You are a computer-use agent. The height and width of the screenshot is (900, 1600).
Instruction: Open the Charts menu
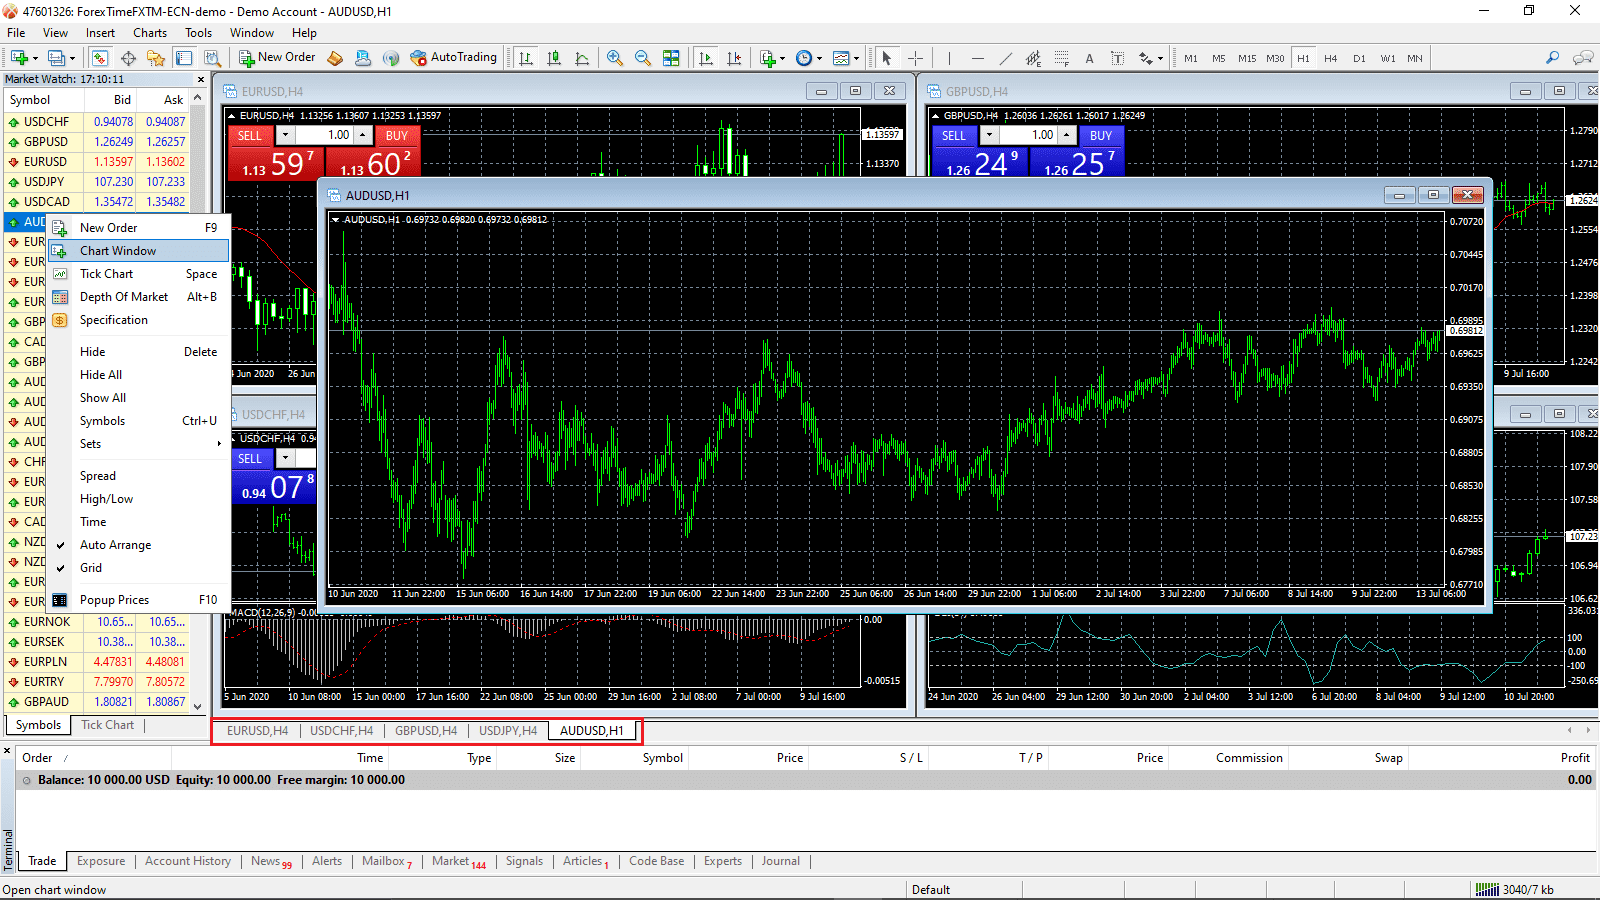coord(149,32)
